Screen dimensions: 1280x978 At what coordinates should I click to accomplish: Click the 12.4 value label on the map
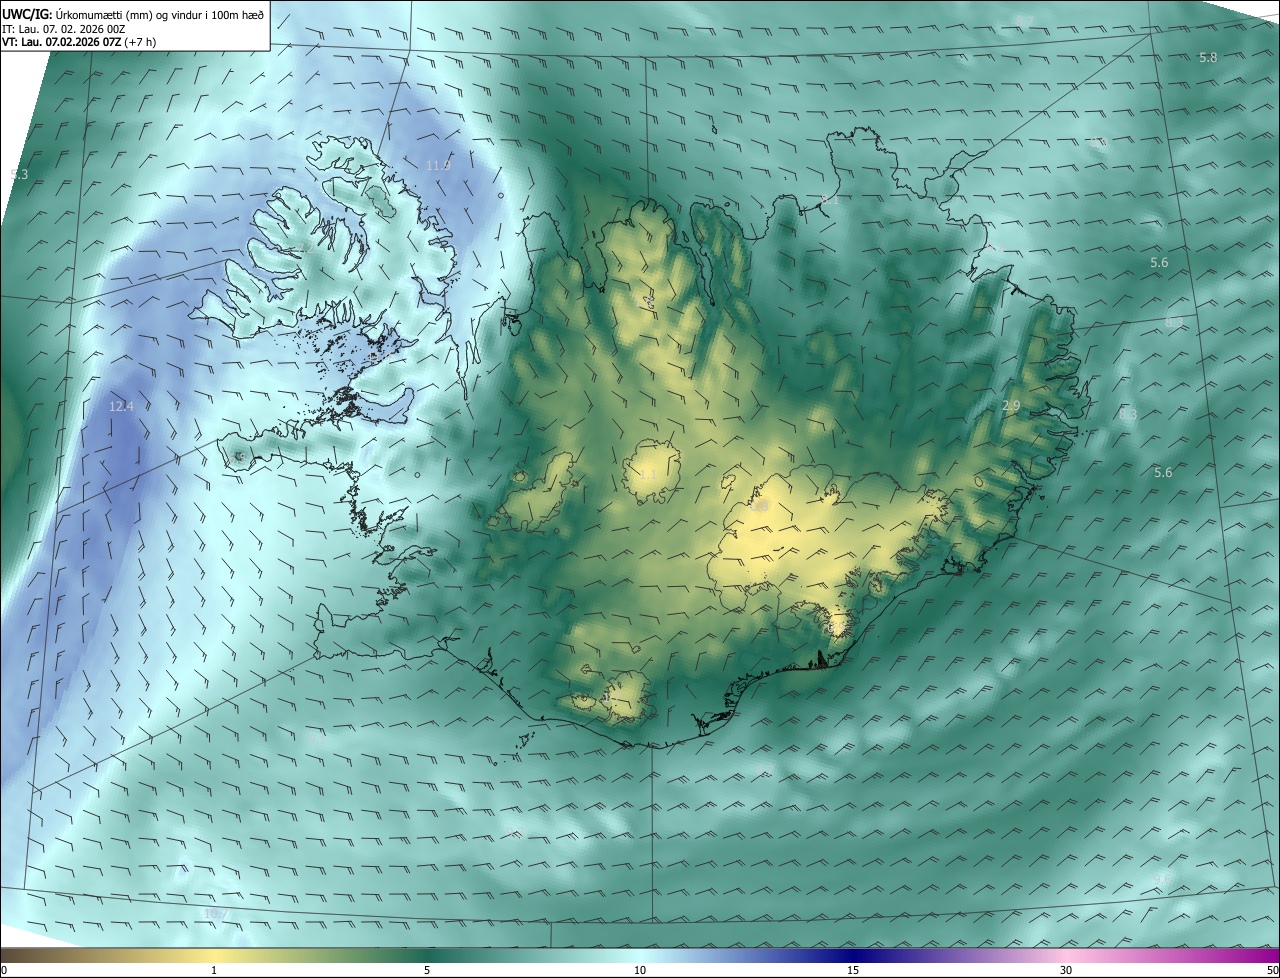[121, 406]
